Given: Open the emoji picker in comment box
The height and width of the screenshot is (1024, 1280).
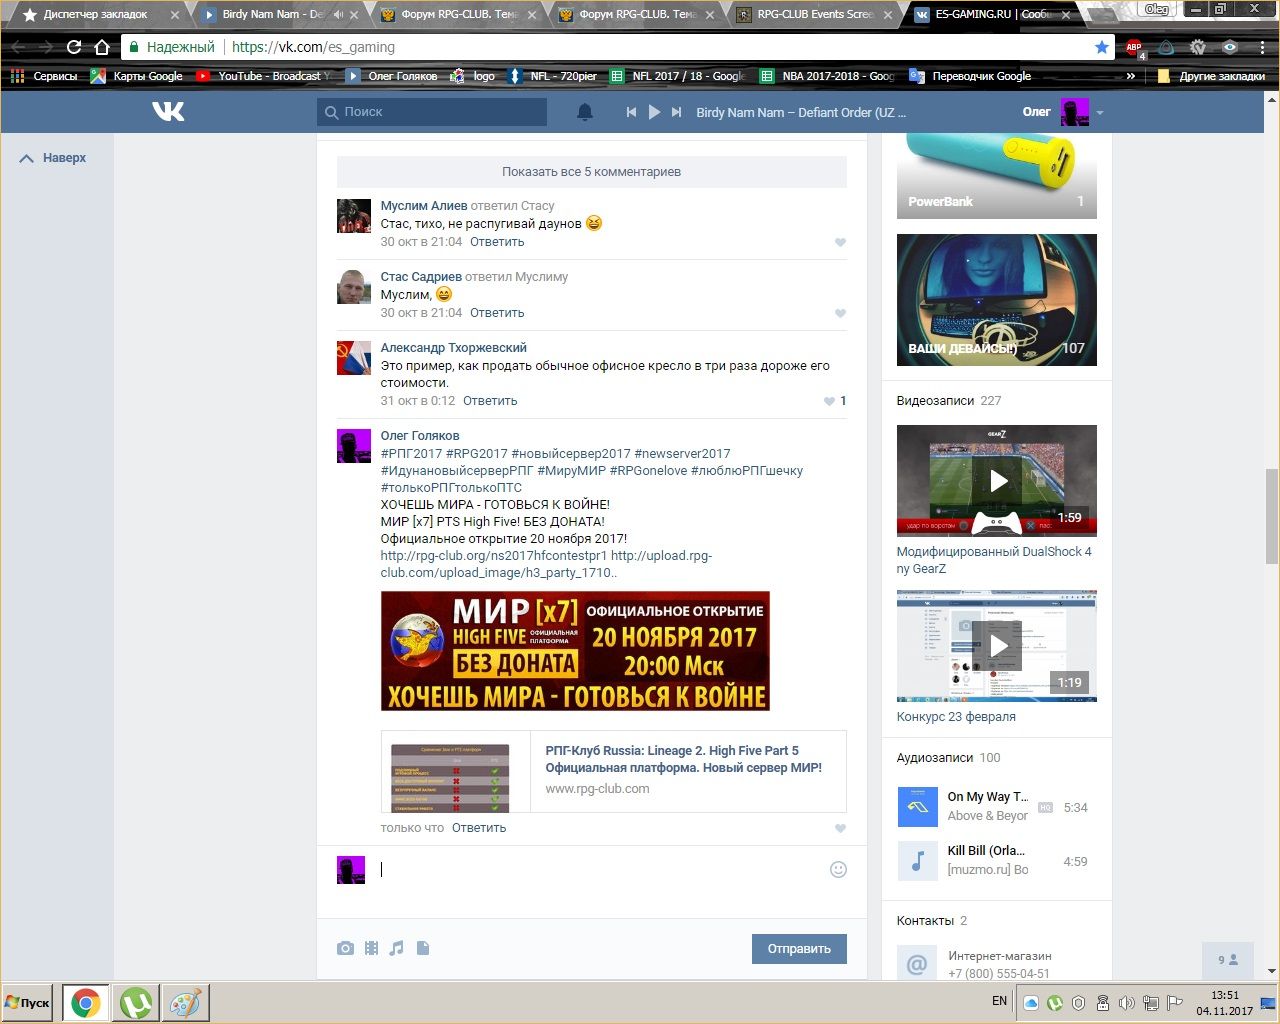Looking at the screenshot, I should tap(838, 870).
